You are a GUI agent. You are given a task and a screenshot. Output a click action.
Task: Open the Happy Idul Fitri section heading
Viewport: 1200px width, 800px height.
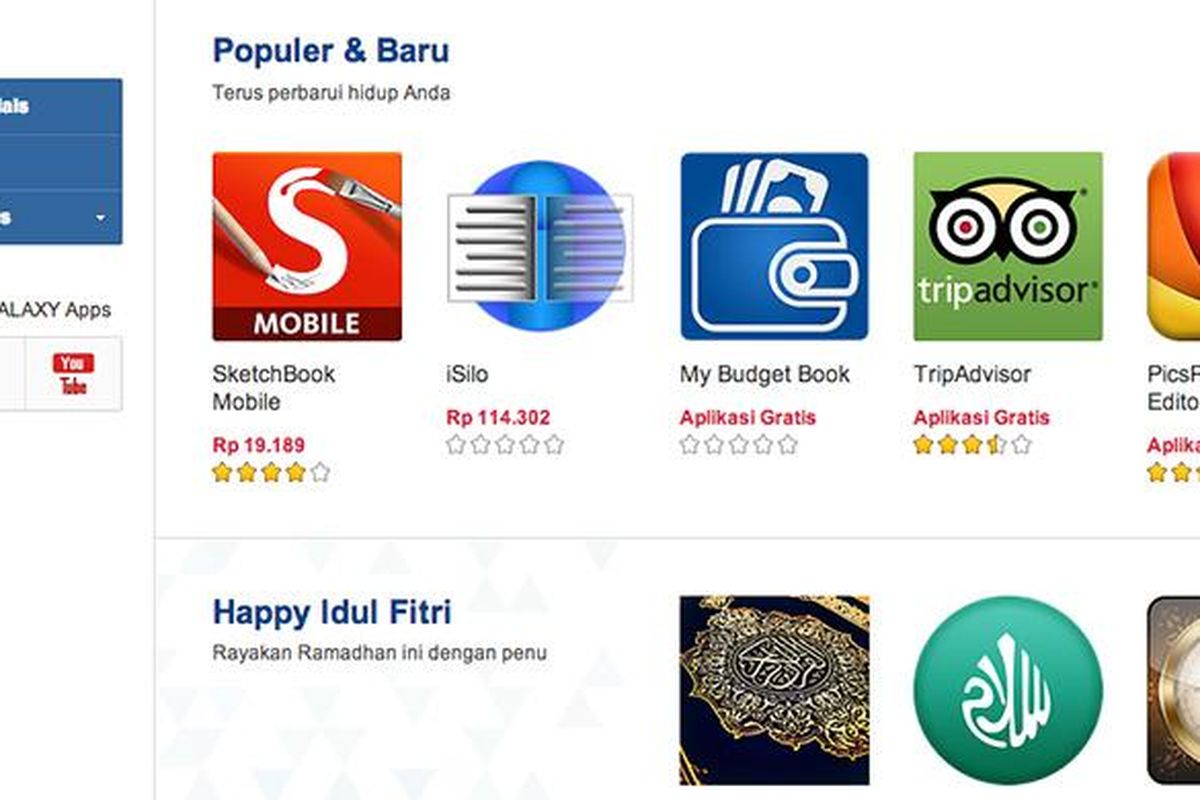pyautogui.click(x=332, y=611)
